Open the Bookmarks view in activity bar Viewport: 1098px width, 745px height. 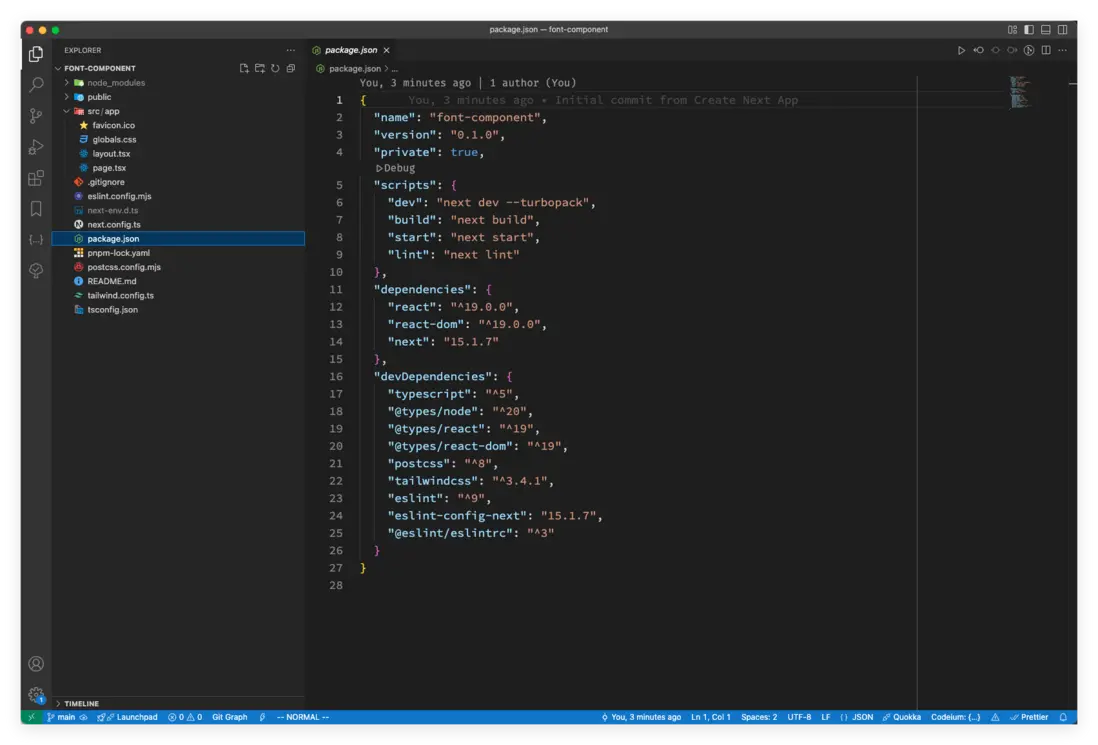click(x=36, y=209)
